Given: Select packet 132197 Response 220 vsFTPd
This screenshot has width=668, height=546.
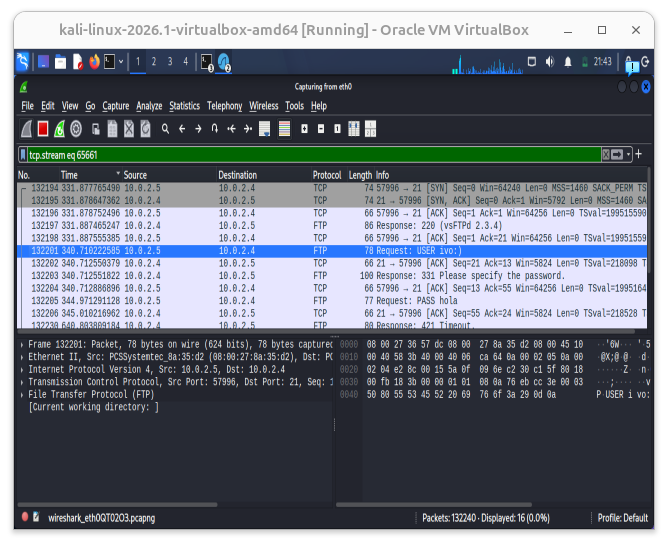Looking at the screenshot, I should pyautogui.click(x=332, y=225).
